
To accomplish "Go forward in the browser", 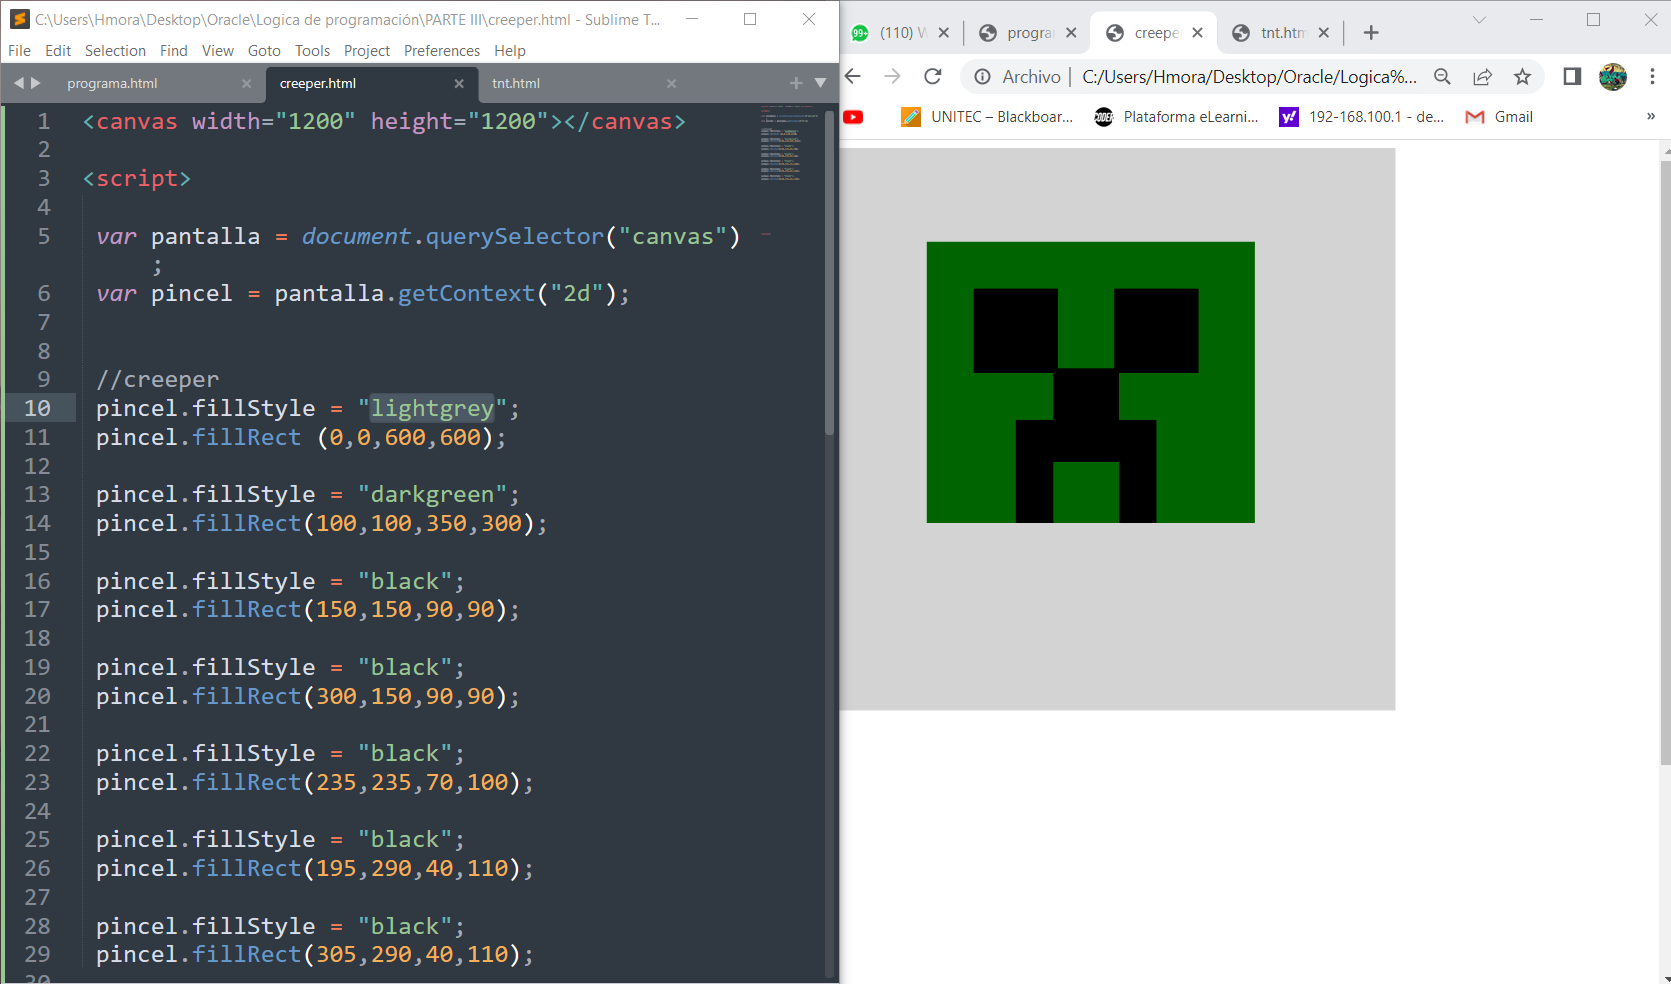I will [893, 76].
